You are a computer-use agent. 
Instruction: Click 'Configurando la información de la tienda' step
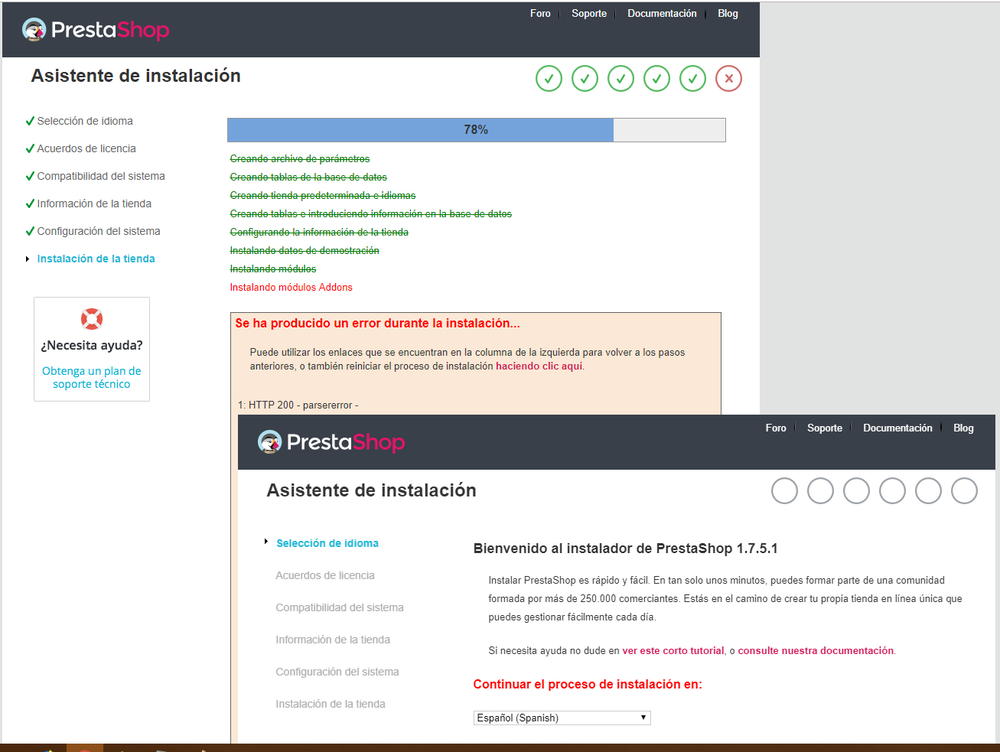(x=319, y=232)
